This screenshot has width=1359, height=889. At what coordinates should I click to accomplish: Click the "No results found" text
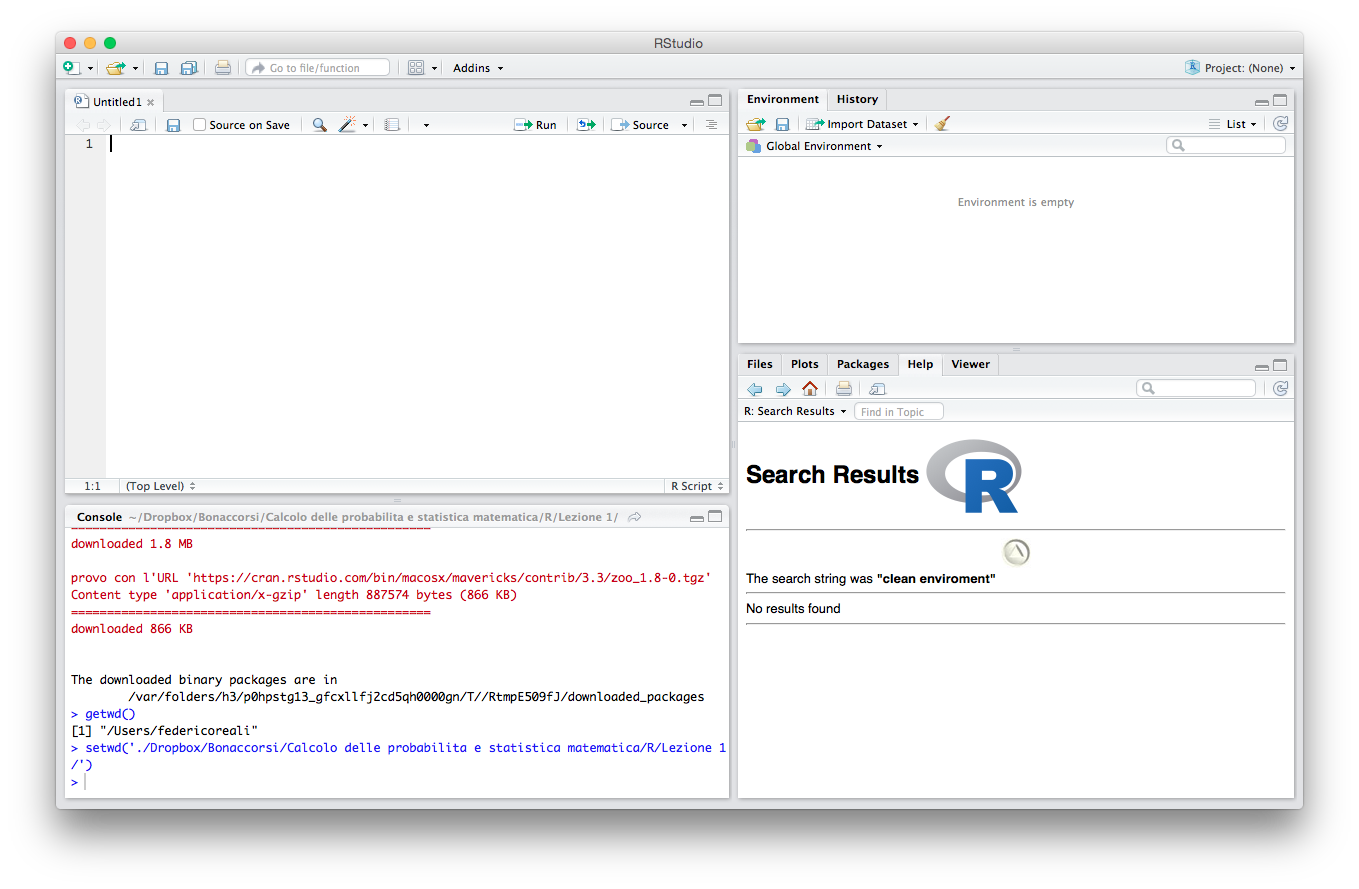793,608
